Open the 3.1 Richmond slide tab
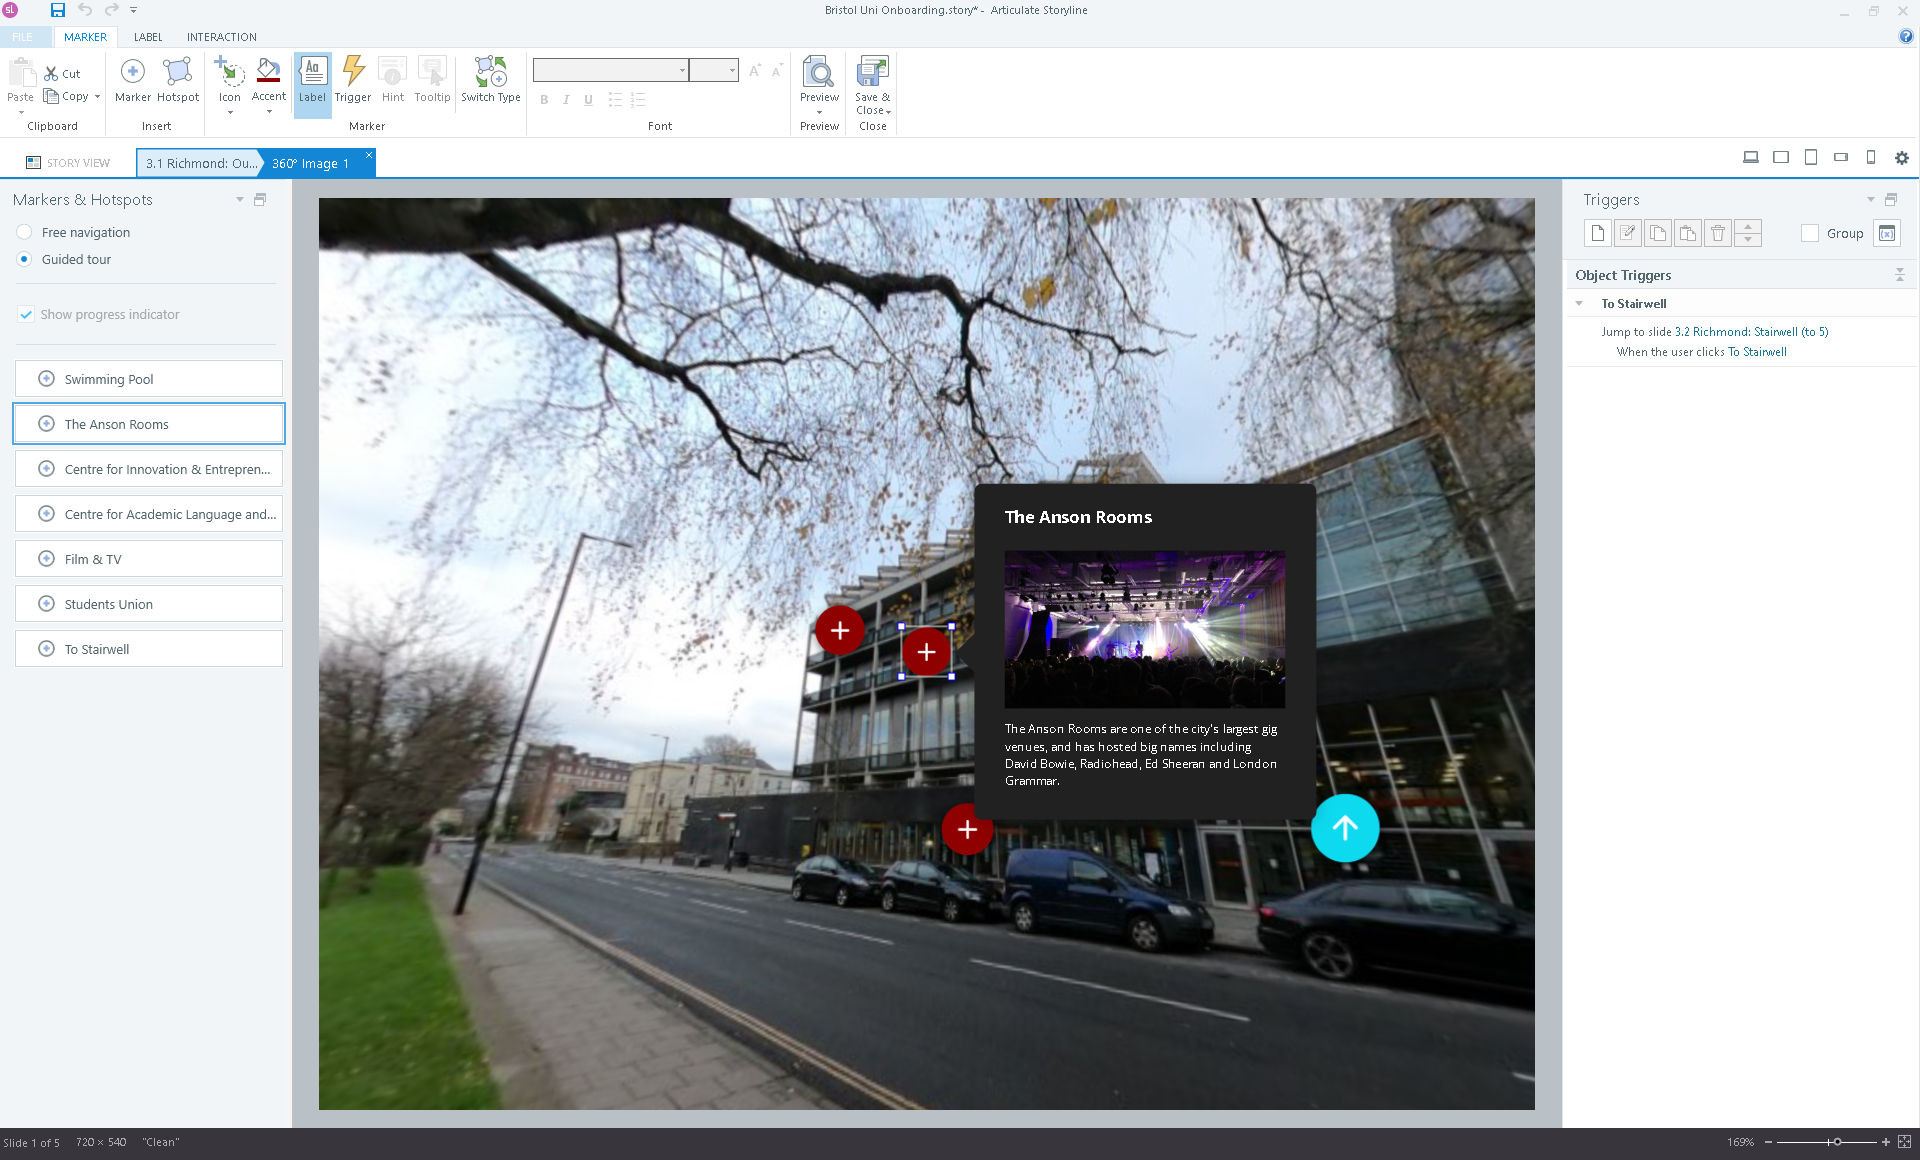This screenshot has width=1920, height=1160. coord(200,163)
